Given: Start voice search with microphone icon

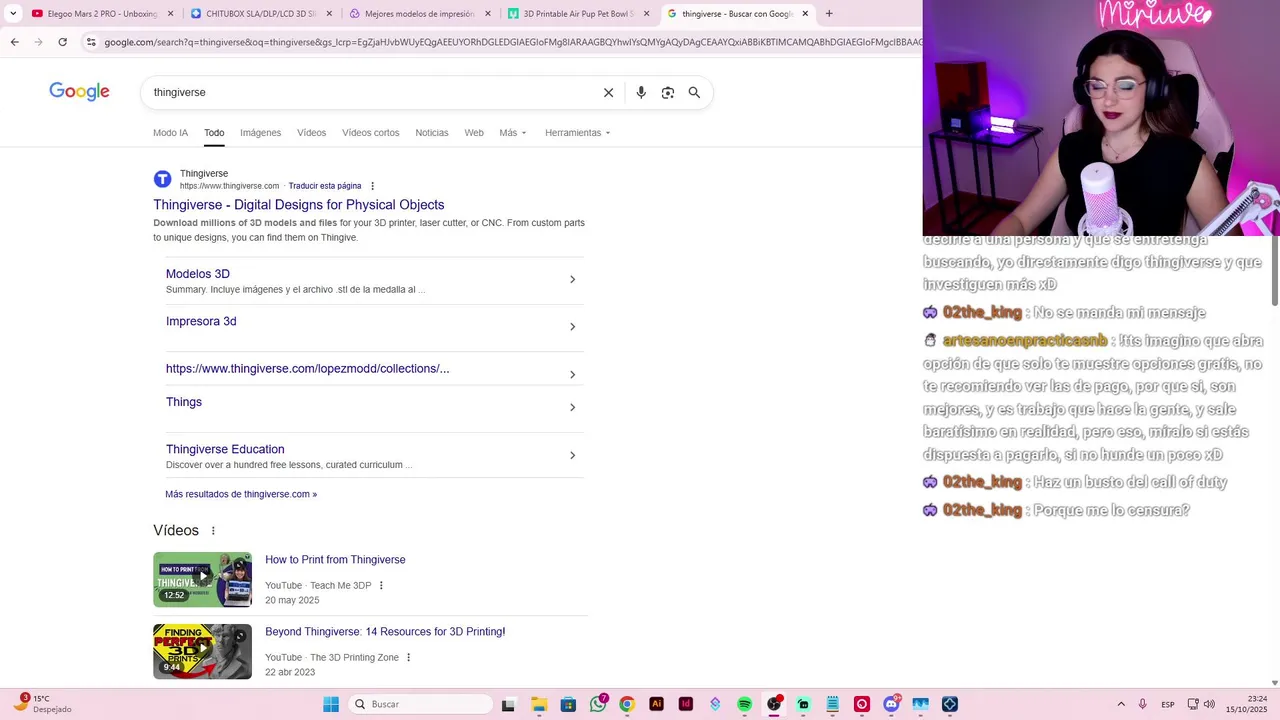Looking at the screenshot, I should tap(641, 92).
